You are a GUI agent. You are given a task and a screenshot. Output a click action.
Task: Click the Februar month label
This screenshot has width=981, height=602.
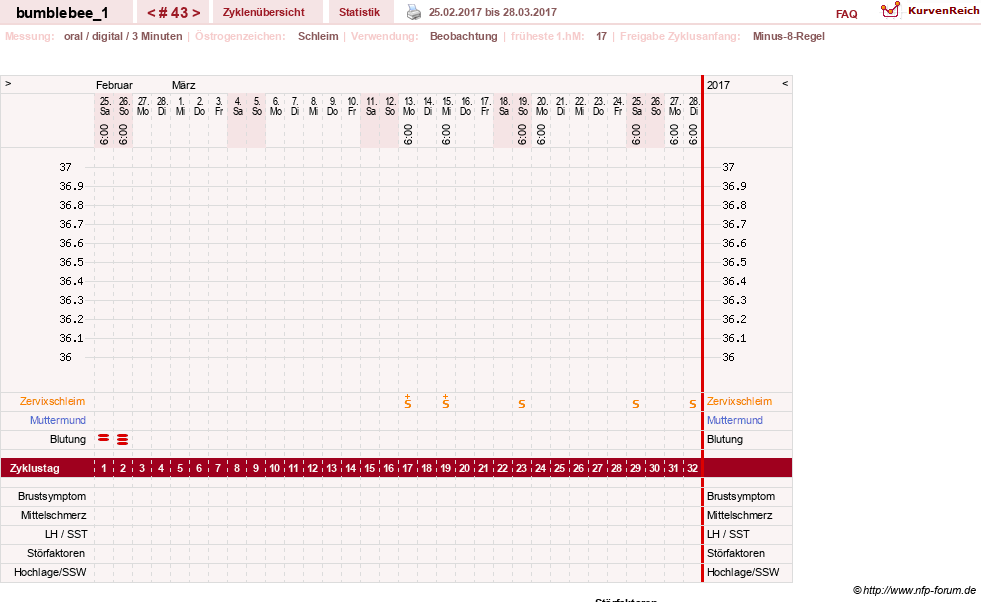click(x=114, y=85)
